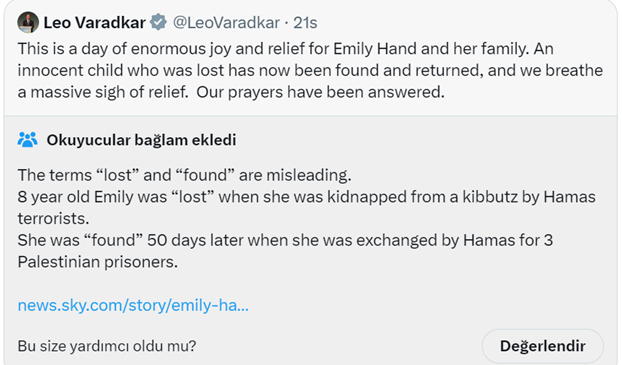The height and width of the screenshot is (365, 622).
Task: Click note line starting '8 year old Emily'
Action: coord(307,197)
